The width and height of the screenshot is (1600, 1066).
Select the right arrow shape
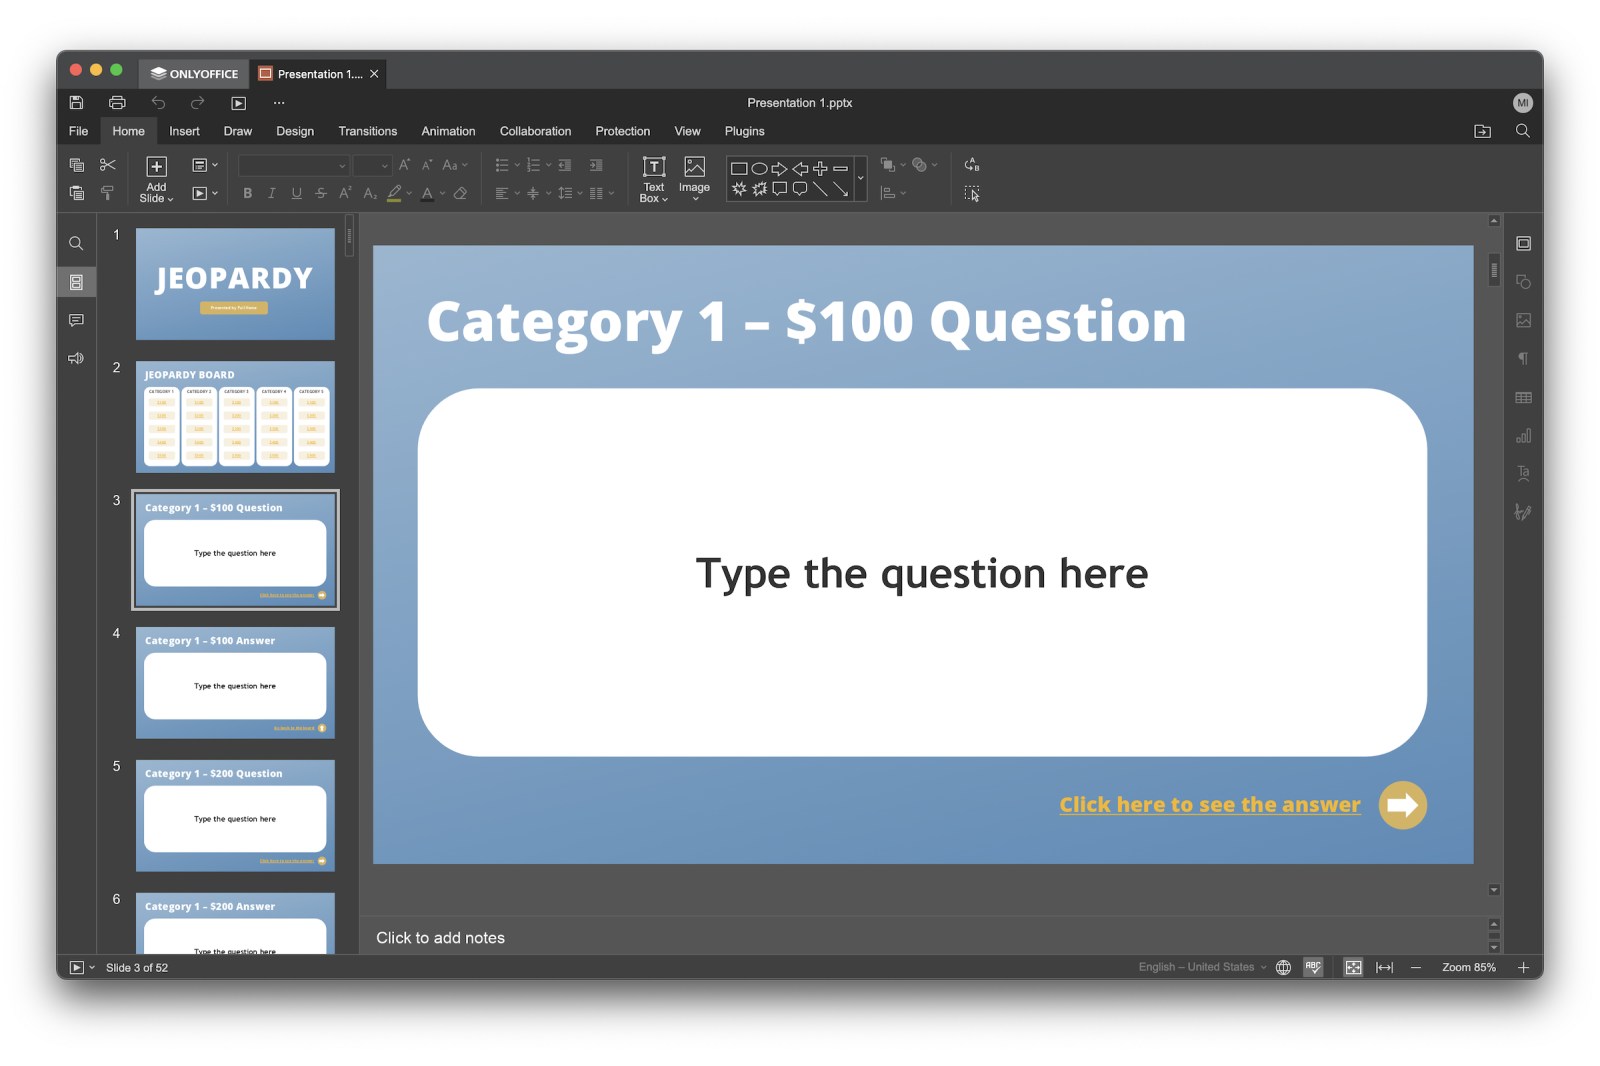click(x=779, y=168)
